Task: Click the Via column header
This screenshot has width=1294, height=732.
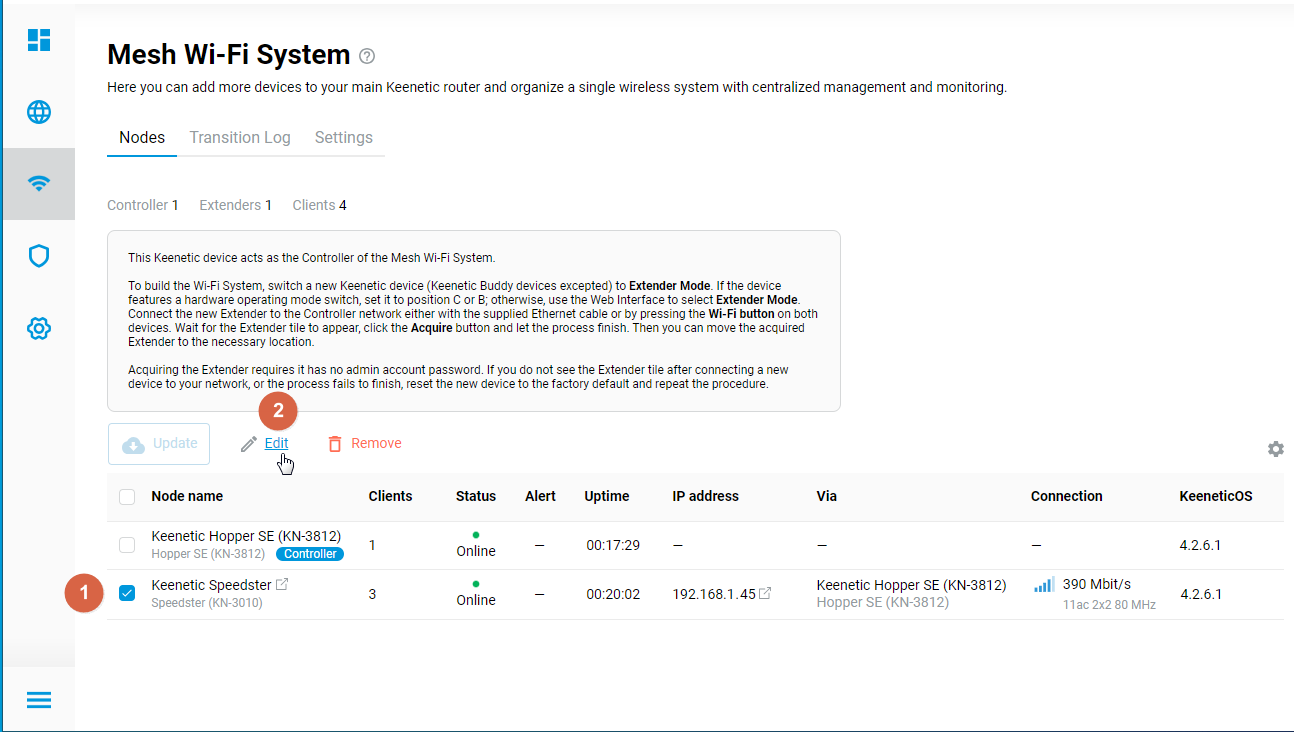Action: pyautogui.click(x=826, y=496)
